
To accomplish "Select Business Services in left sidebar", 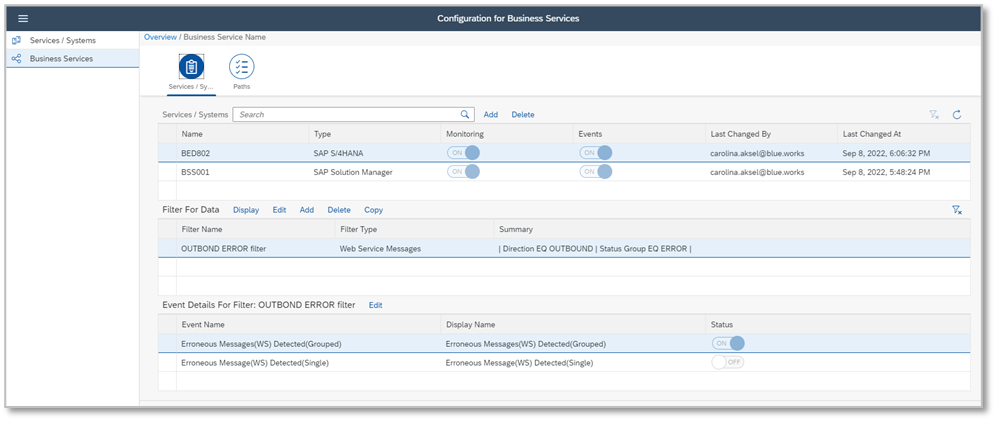I will (x=61, y=59).
